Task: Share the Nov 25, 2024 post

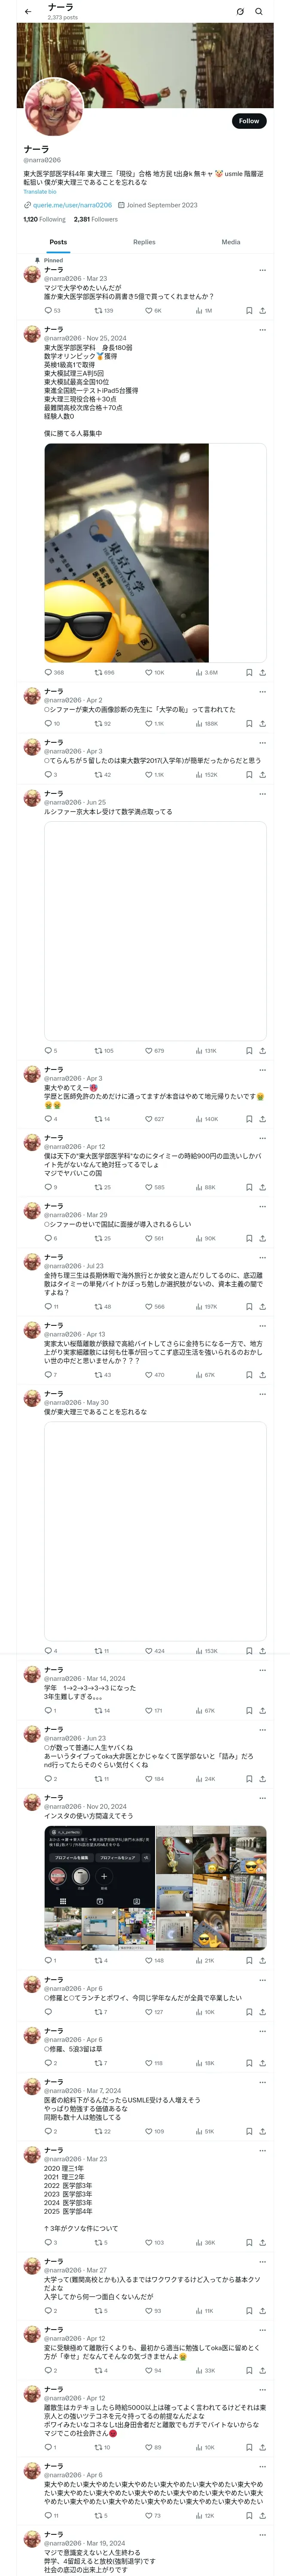Action: coord(262,673)
